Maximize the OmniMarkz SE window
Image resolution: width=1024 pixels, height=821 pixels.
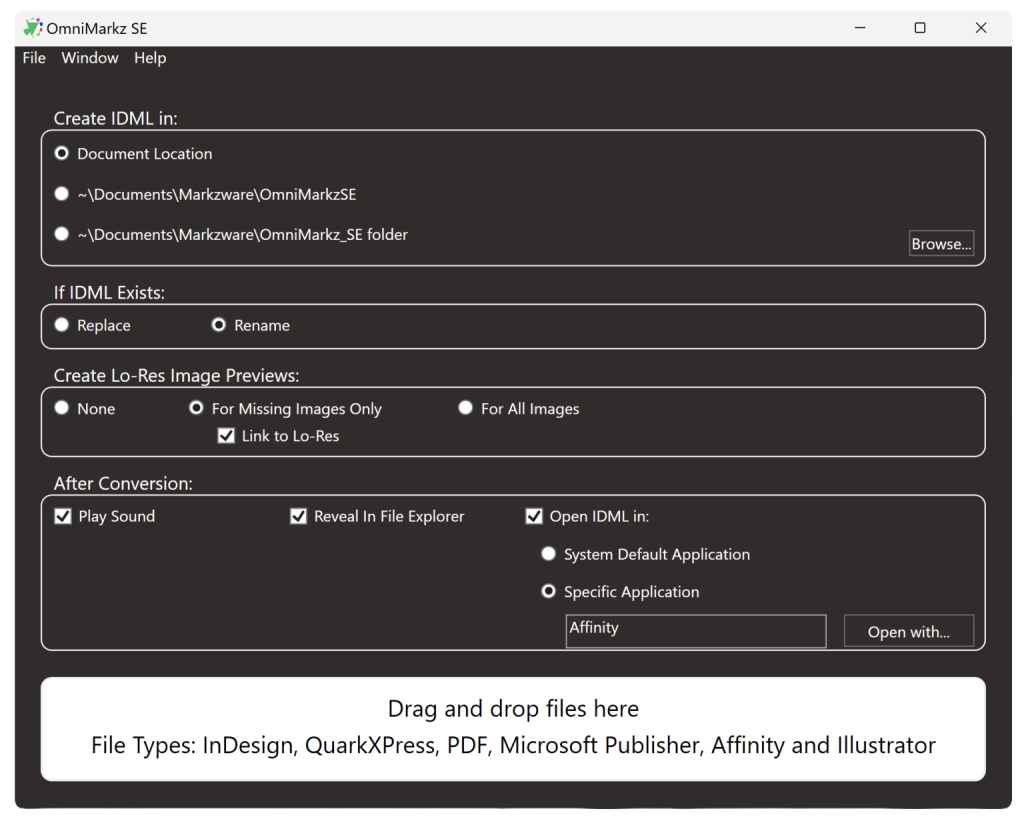[920, 28]
